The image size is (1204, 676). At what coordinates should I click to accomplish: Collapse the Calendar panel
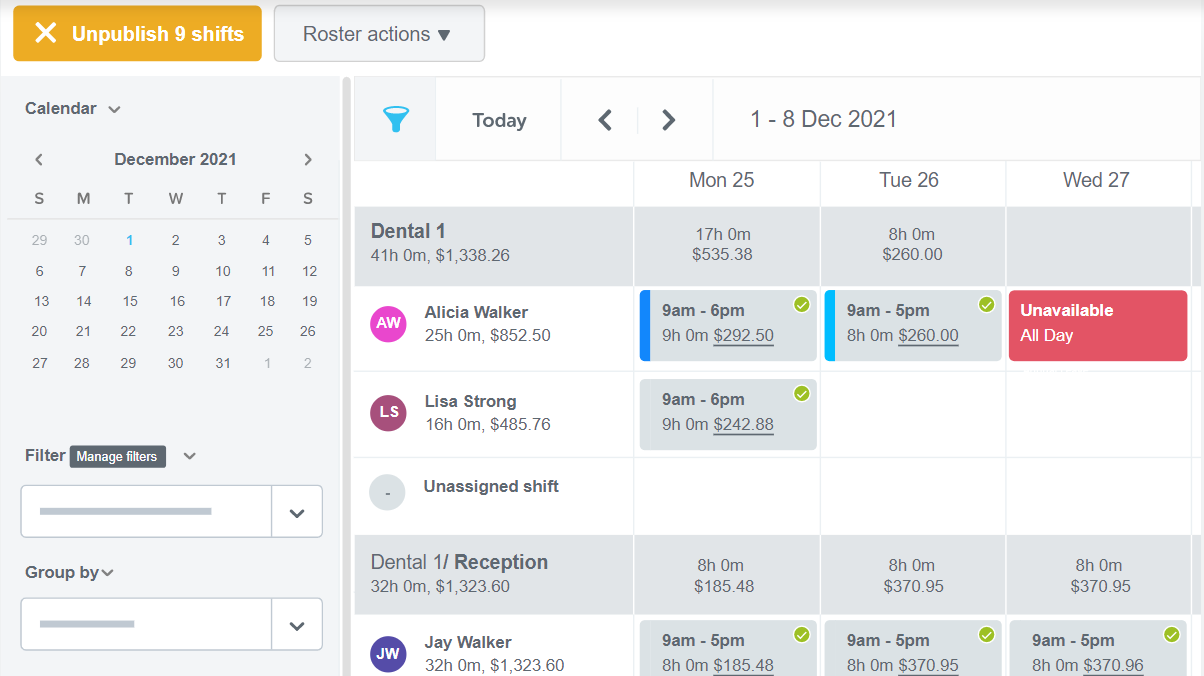click(x=113, y=108)
